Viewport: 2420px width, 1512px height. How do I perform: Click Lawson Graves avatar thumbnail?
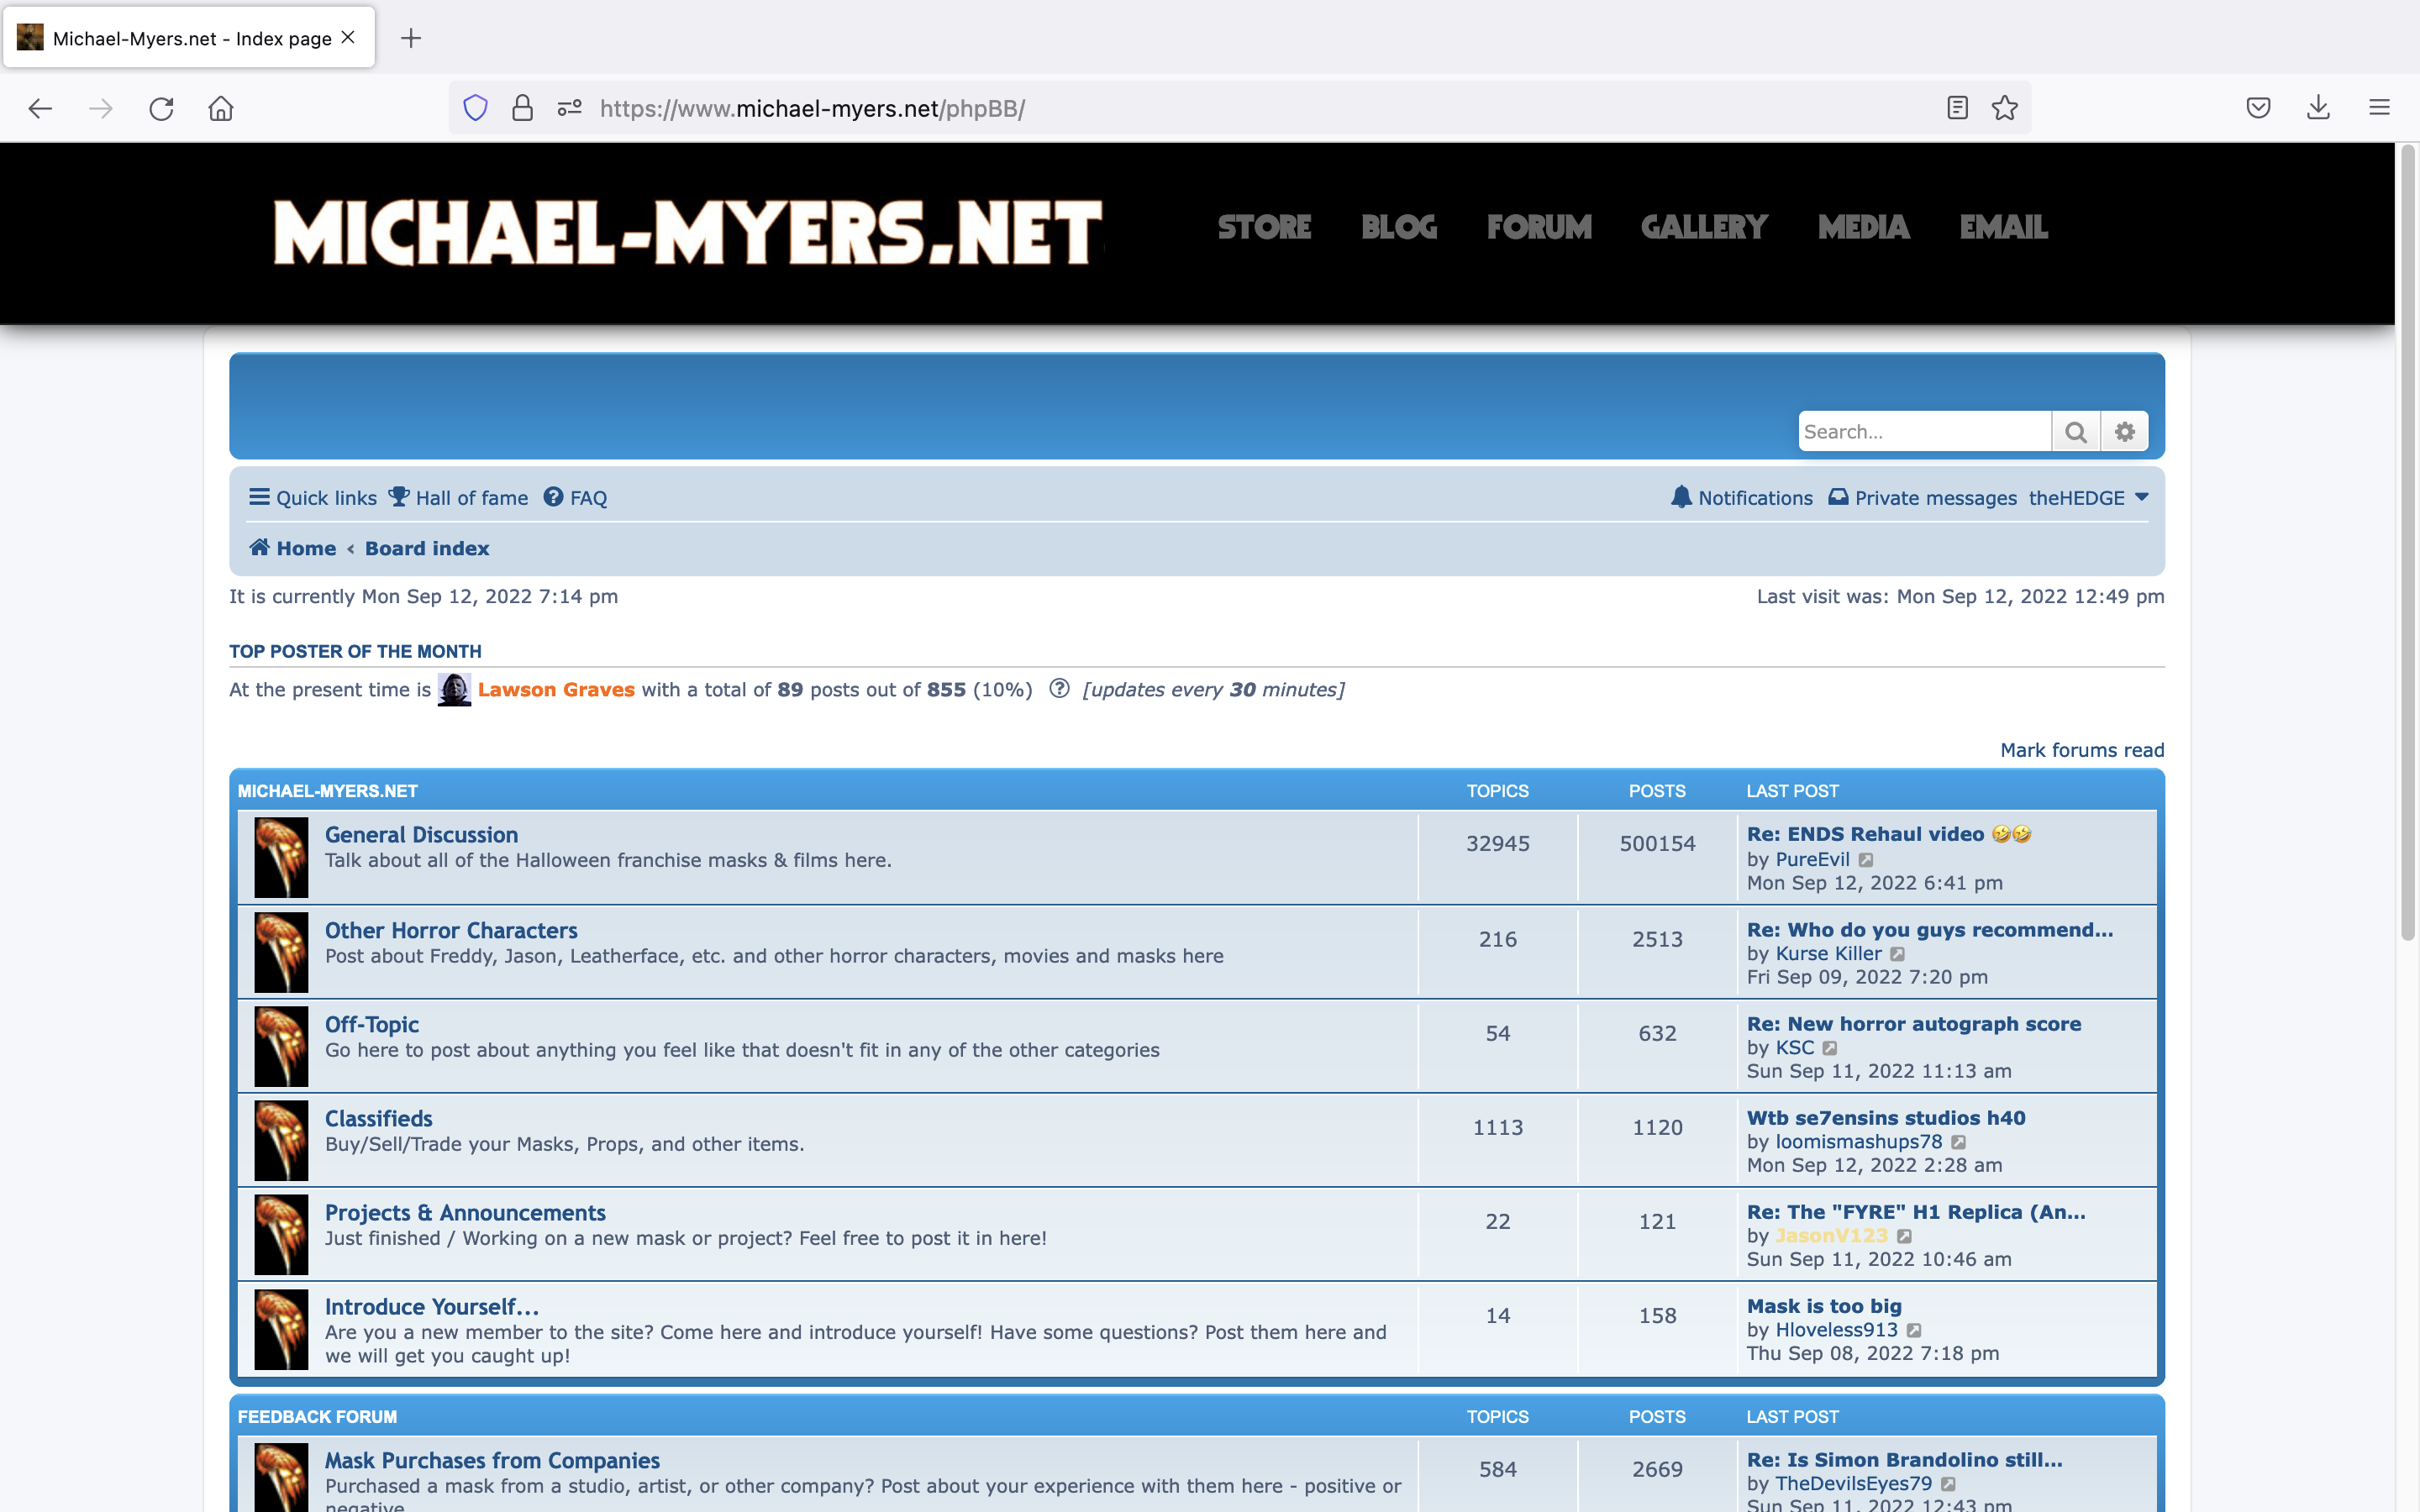pyautogui.click(x=454, y=689)
